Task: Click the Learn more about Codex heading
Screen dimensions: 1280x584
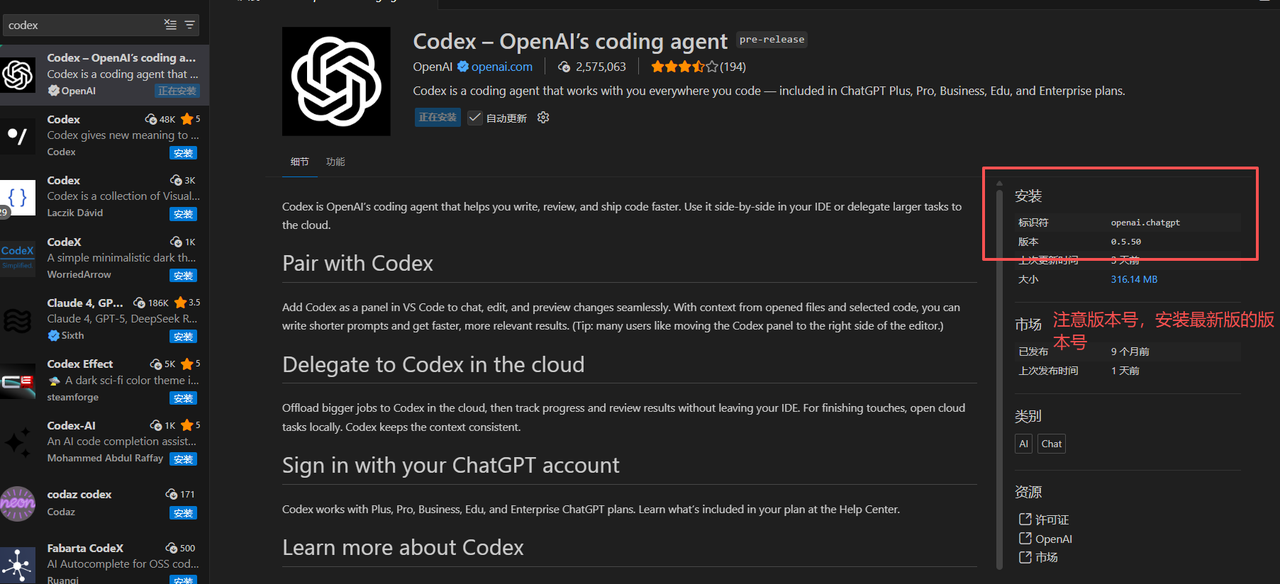Action: tap(403, 547)
